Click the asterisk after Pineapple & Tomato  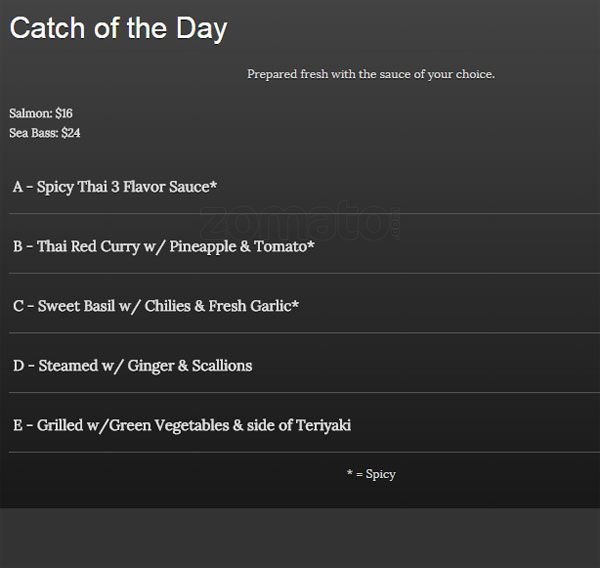point(311,246)
